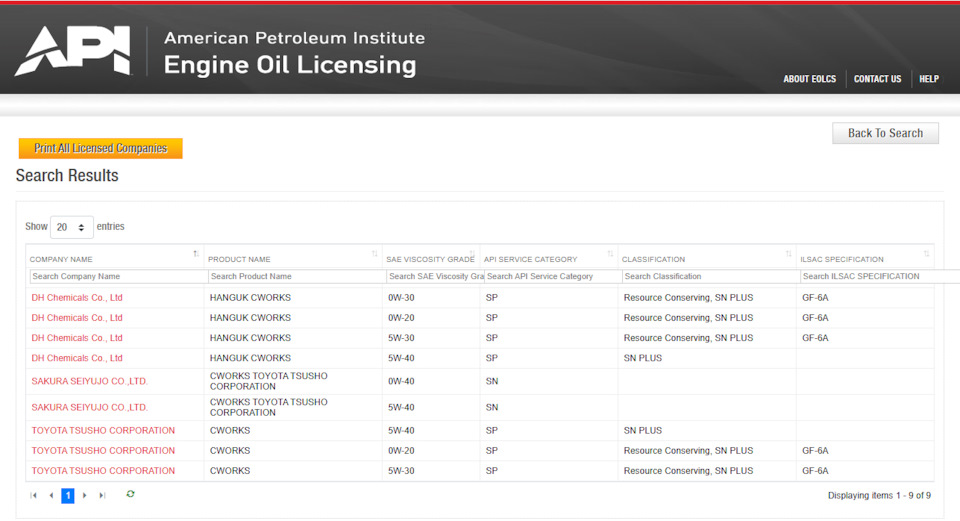
Task: Select page 1 in pagination
Action: click(68, 495)
